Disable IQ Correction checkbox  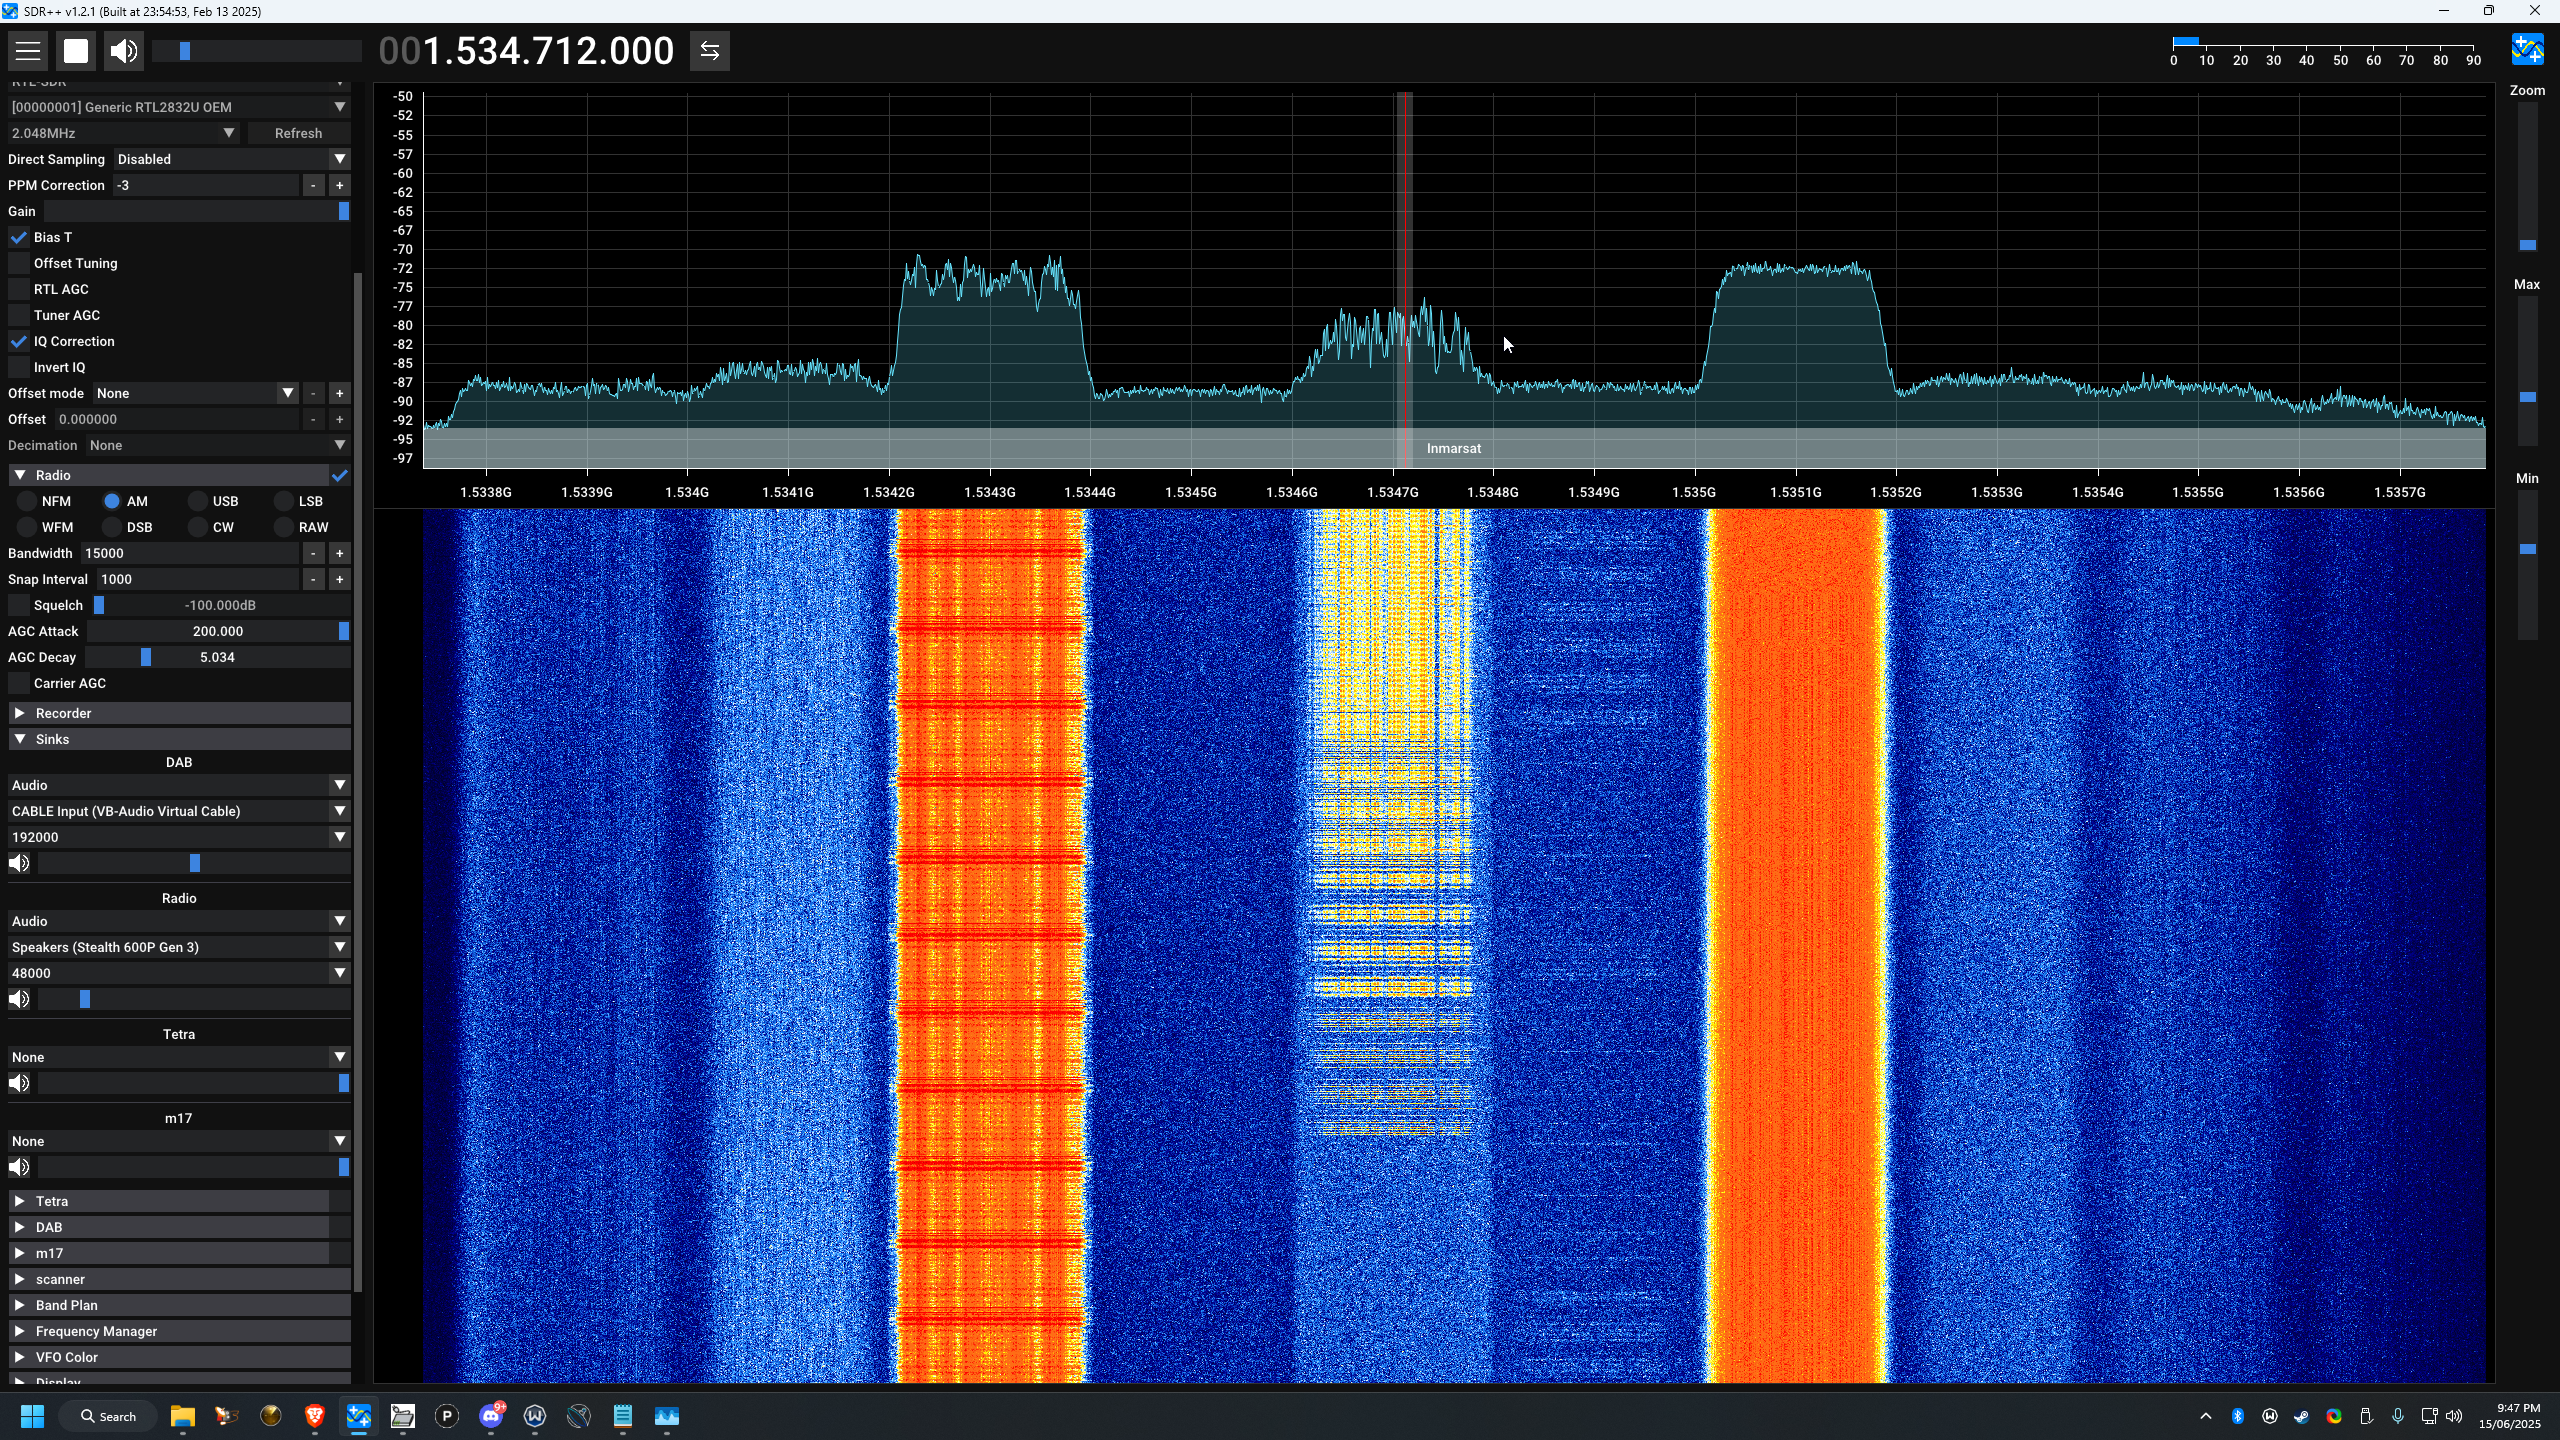(x=19, y=341)
